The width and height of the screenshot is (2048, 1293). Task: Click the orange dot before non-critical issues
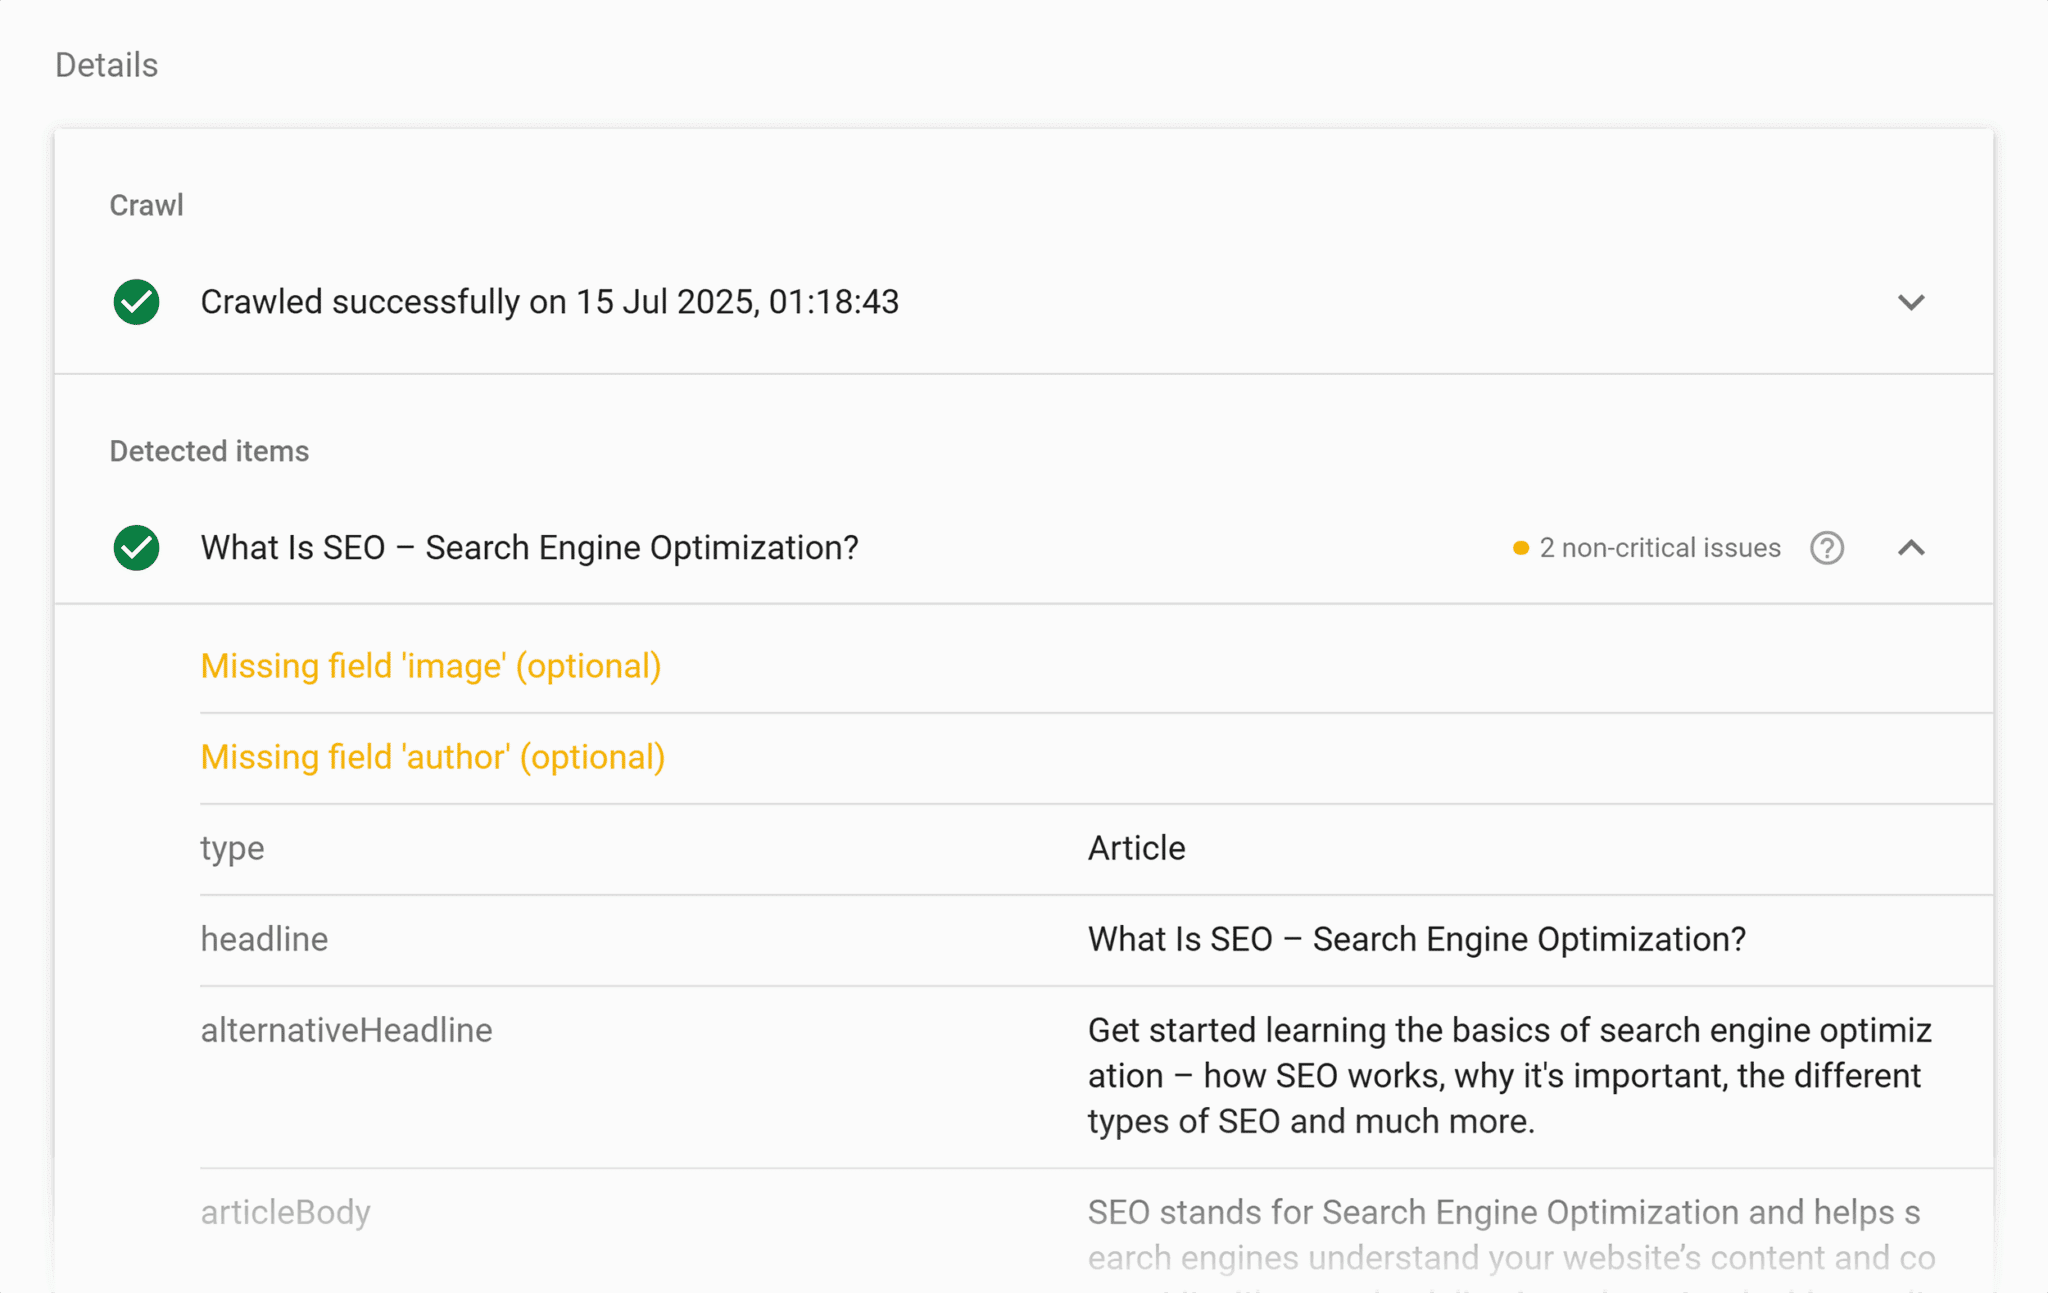coord(1520,548)
